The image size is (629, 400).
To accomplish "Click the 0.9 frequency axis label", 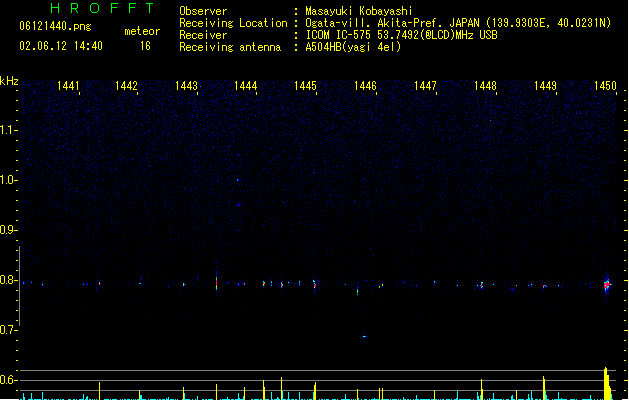I will (8, 230).
